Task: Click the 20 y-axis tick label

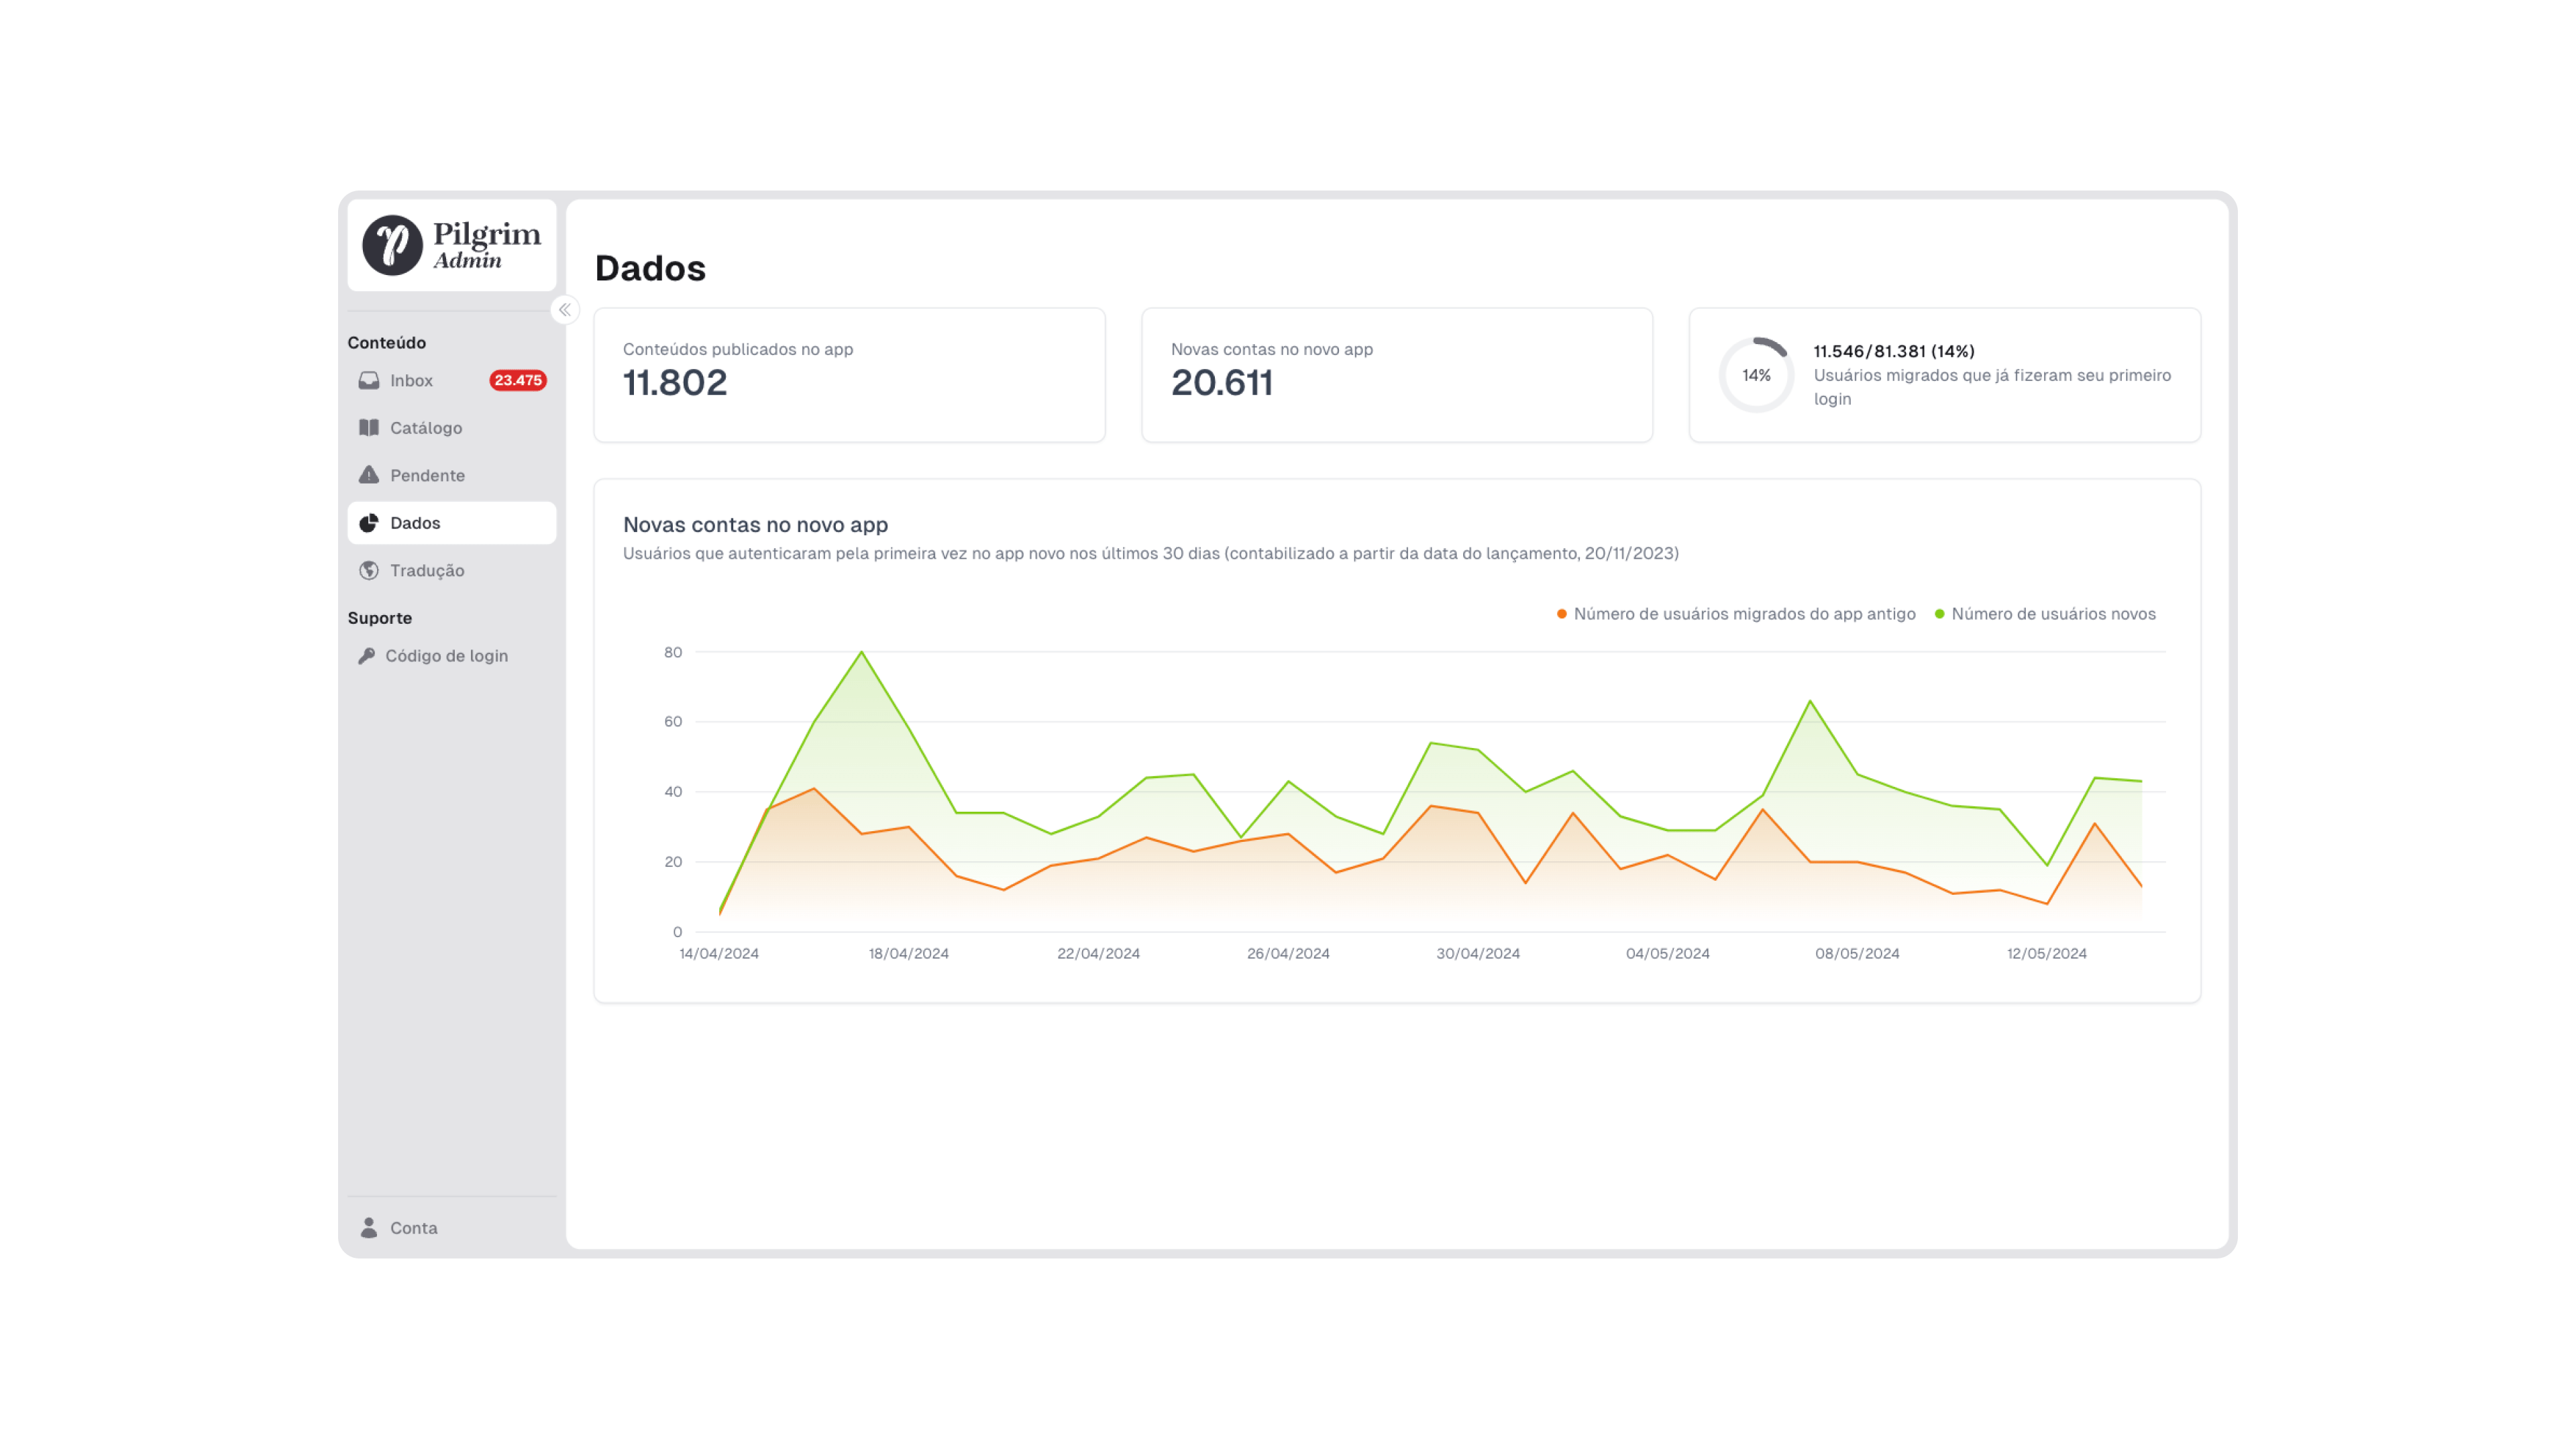Action: click(673, 862)
